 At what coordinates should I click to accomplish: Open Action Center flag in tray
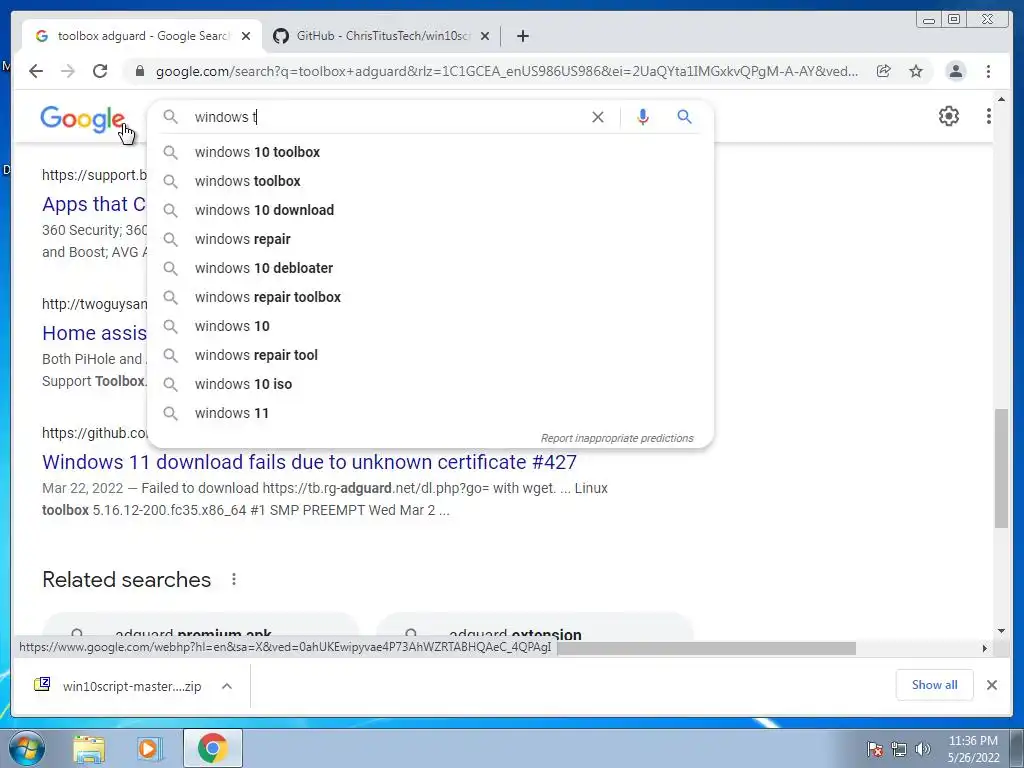click(x=874, y=749)
